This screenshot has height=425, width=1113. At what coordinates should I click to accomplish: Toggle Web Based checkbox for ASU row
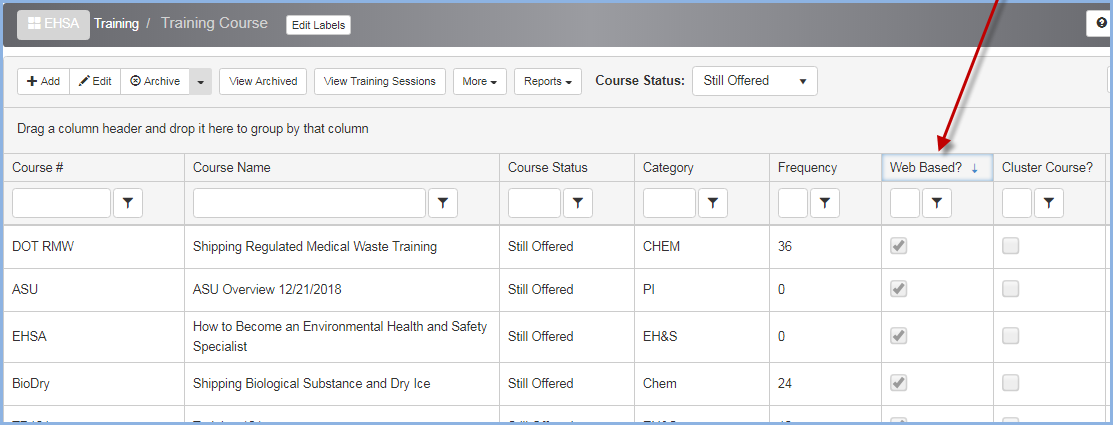pyautogui.click(x=899, y=289)
